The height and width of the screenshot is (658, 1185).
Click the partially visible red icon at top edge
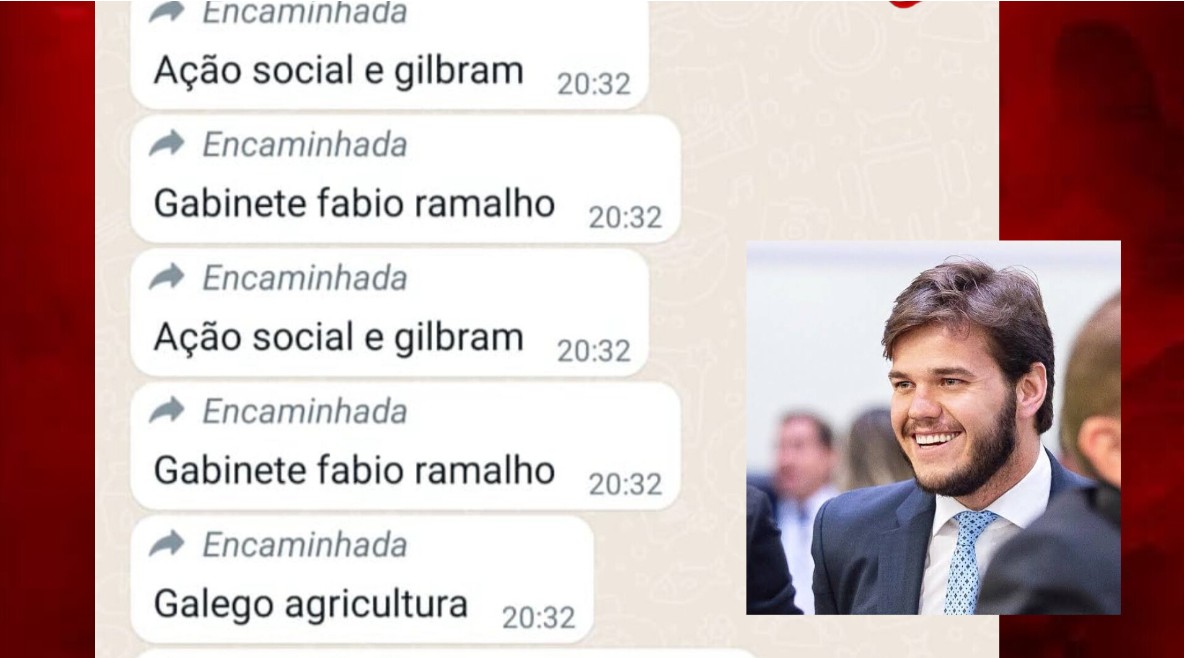[x=905, y=3]
